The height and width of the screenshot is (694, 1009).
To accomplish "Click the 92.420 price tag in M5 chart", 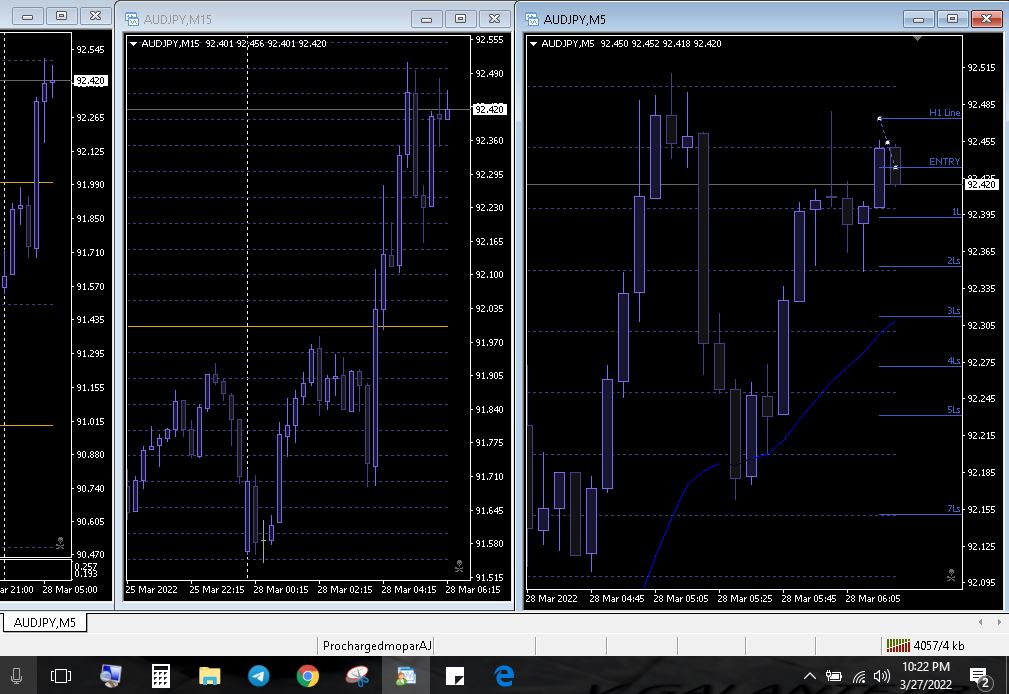I will point(981,185).
